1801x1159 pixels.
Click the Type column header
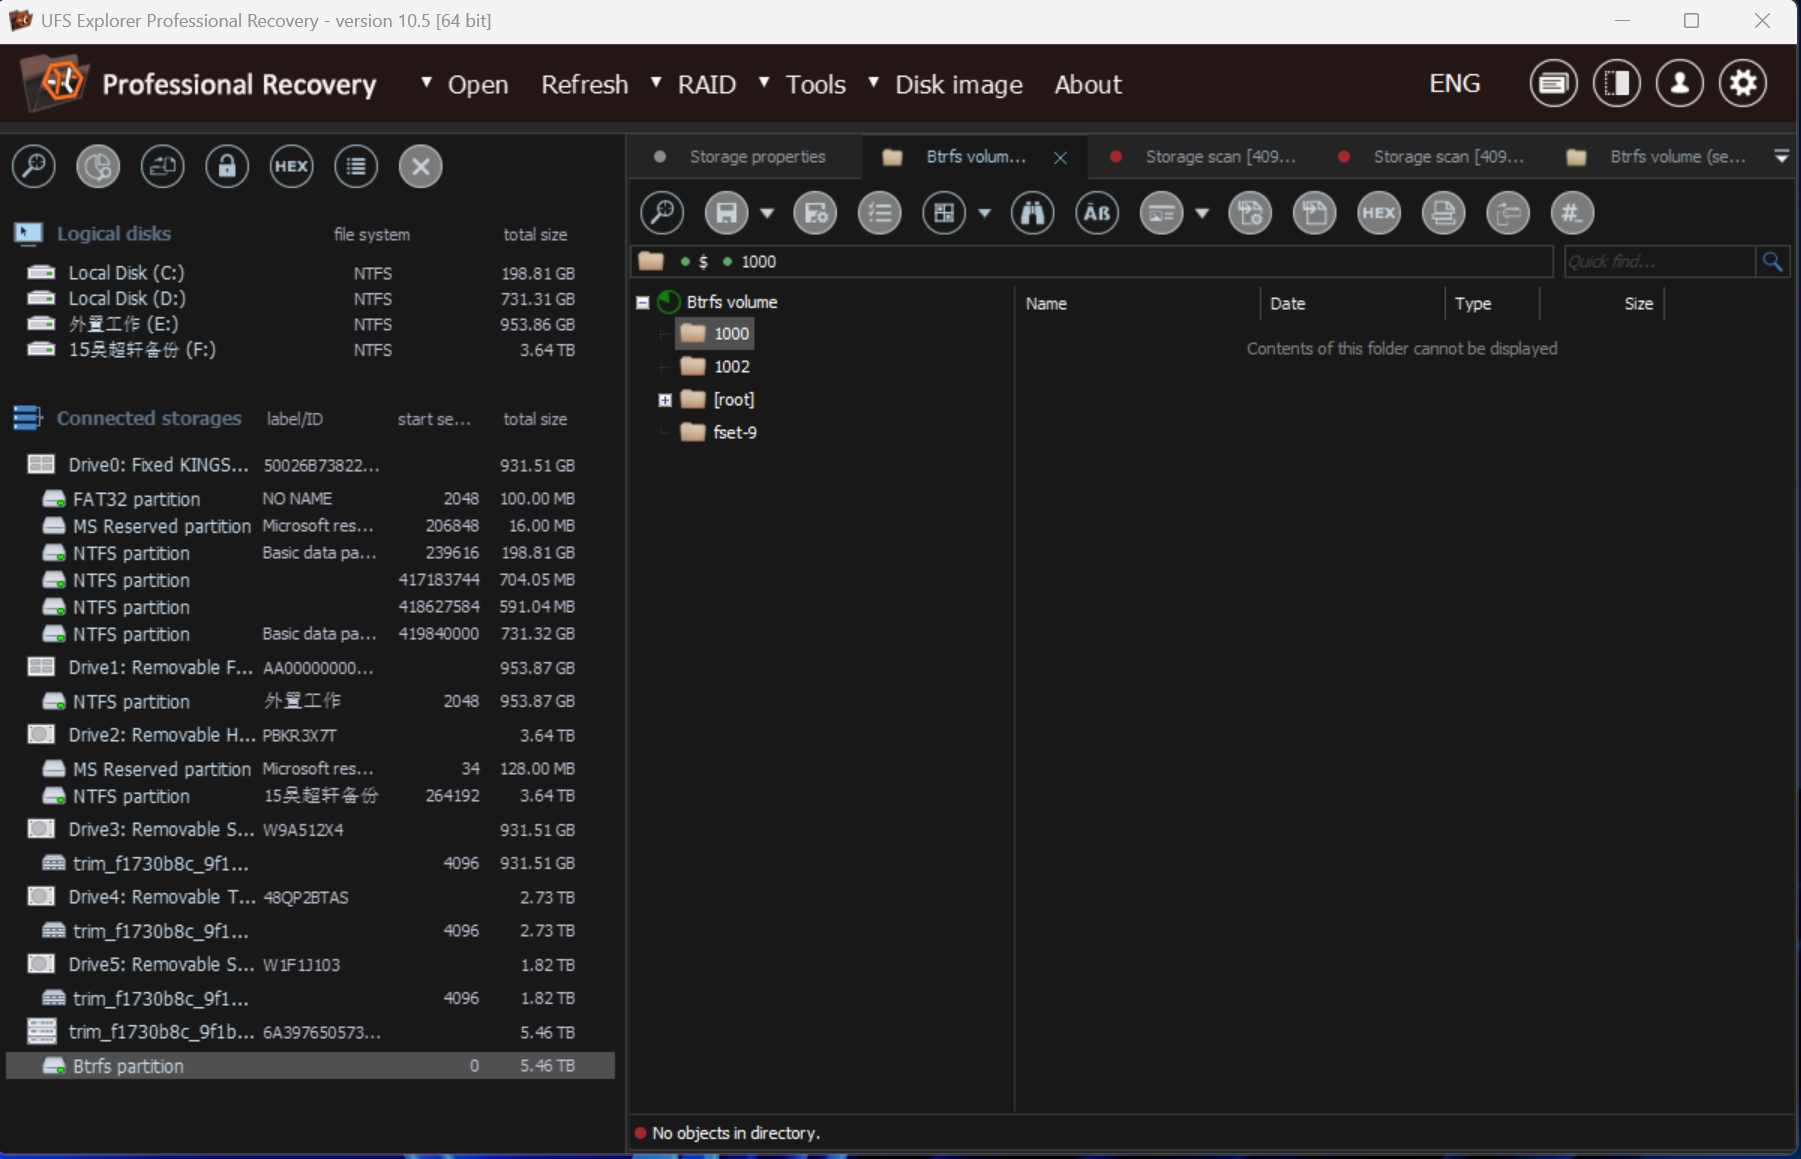[x=1473, y=304]
